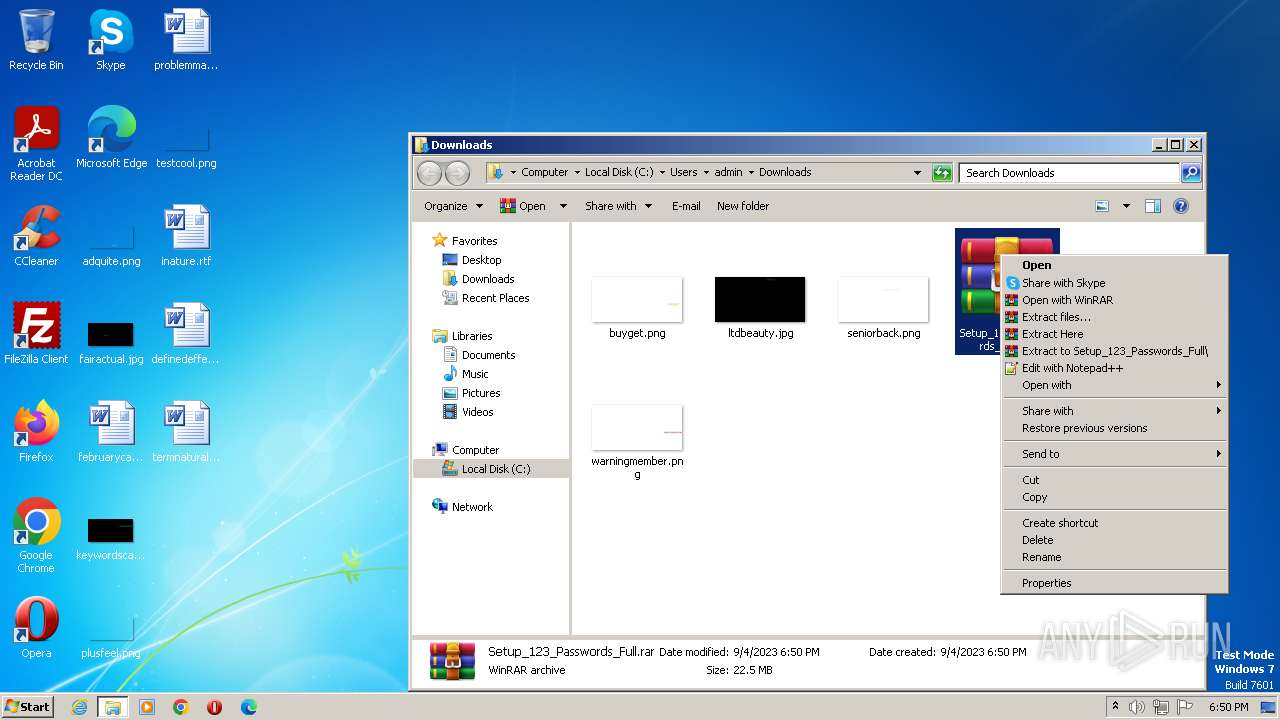Select ltdbeauty.jpg thumbnail
Viewport: 1280px width, 720px height.
click(760, 308)
